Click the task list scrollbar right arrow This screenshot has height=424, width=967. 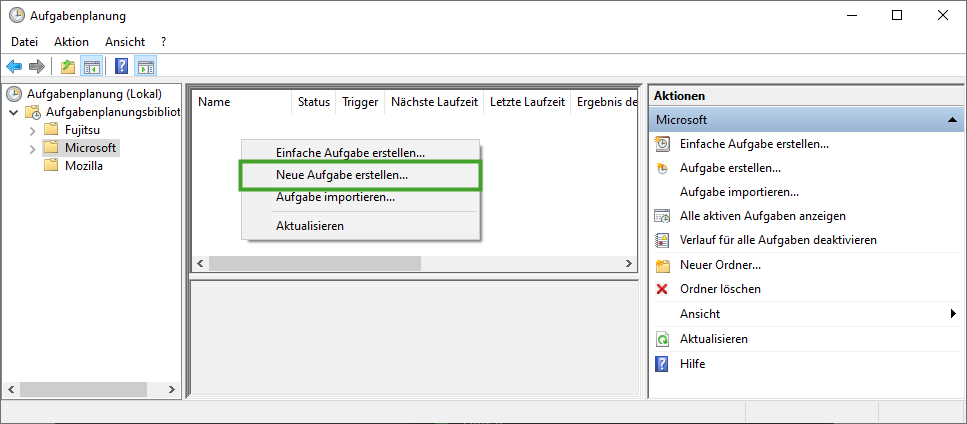pos(628,263)
